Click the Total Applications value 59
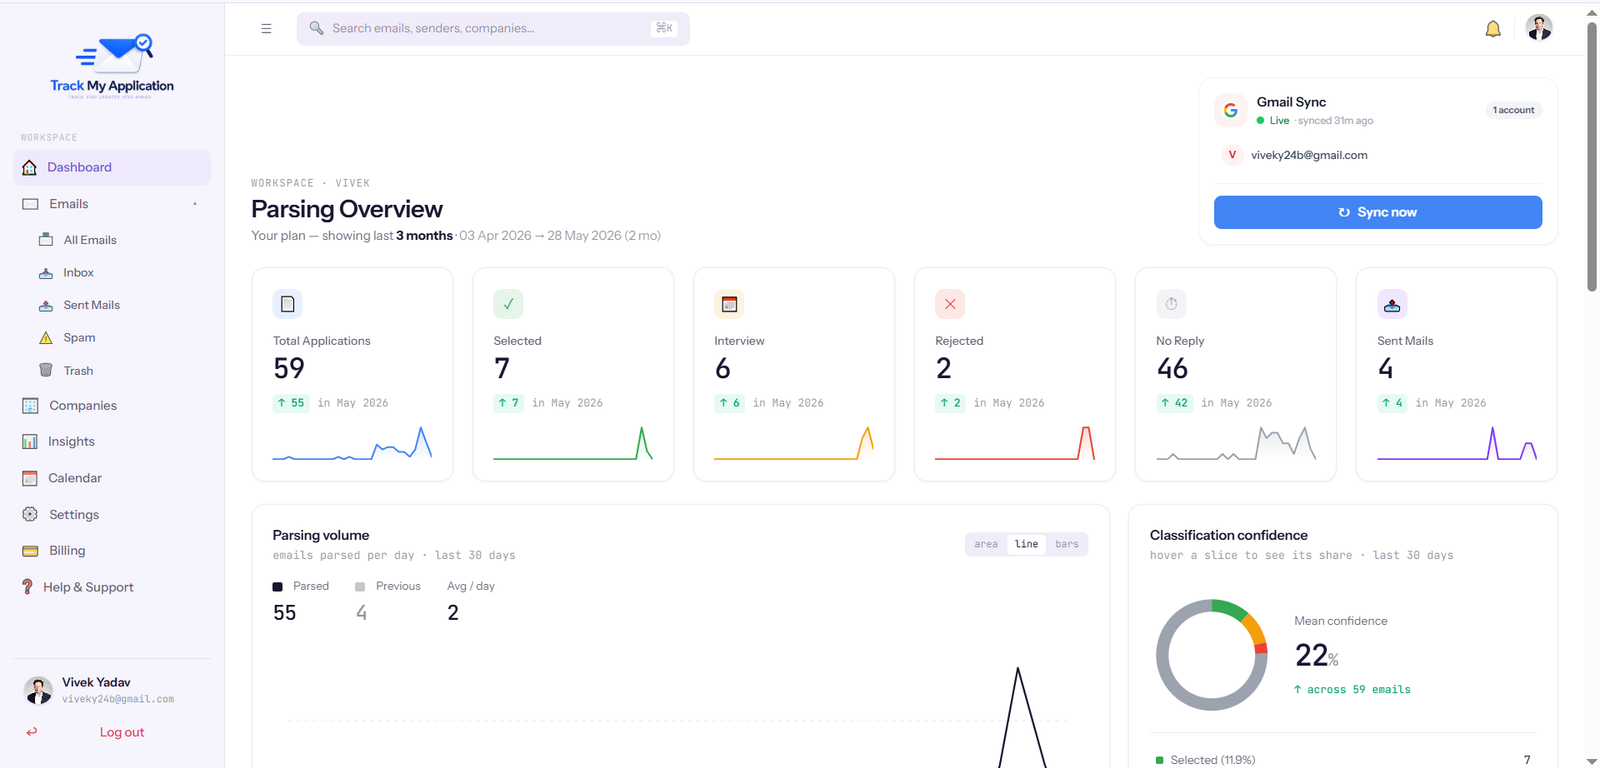The height and width of the screenshot is (768, 1600). pos(289,369)
